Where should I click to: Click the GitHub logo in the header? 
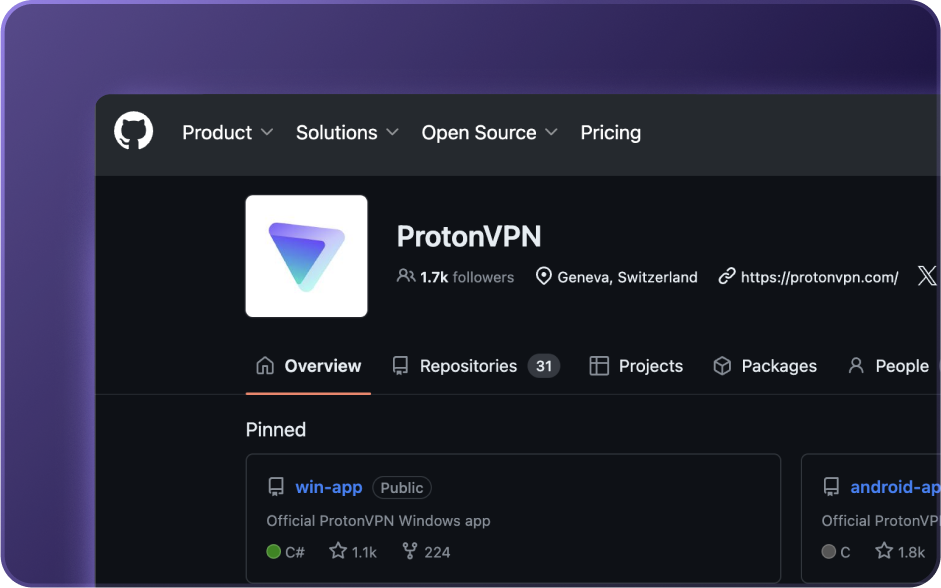click(133, 131)
